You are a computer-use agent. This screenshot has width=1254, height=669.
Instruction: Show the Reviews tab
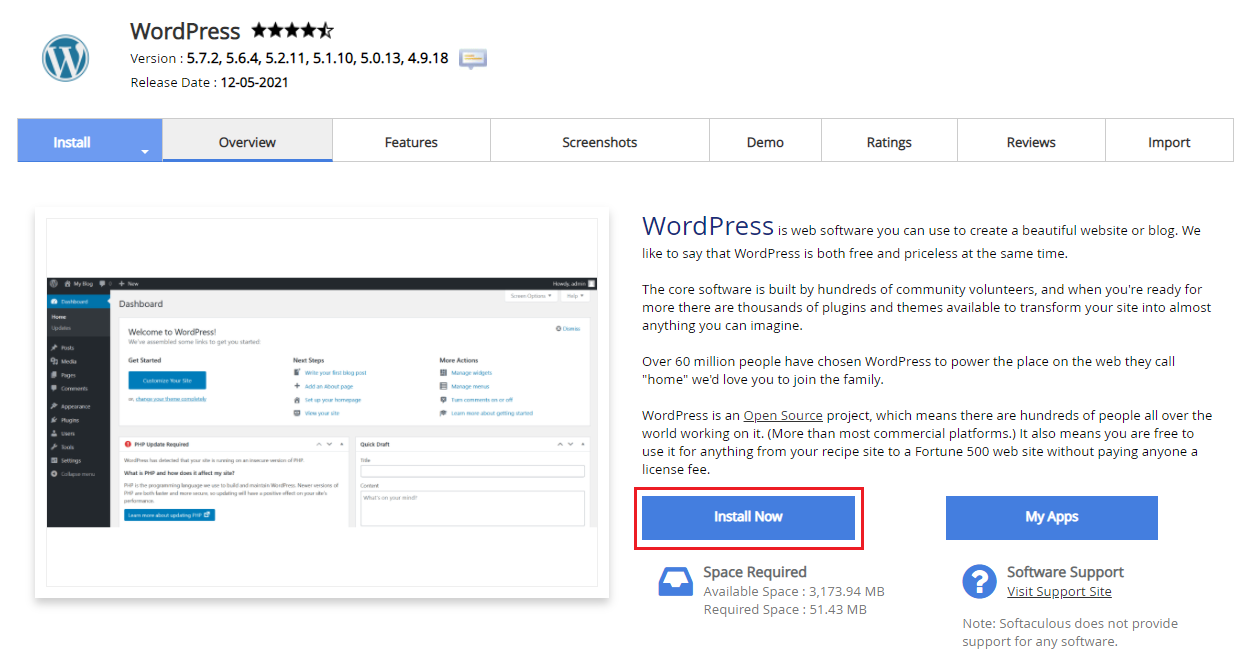pos(1031,142)
